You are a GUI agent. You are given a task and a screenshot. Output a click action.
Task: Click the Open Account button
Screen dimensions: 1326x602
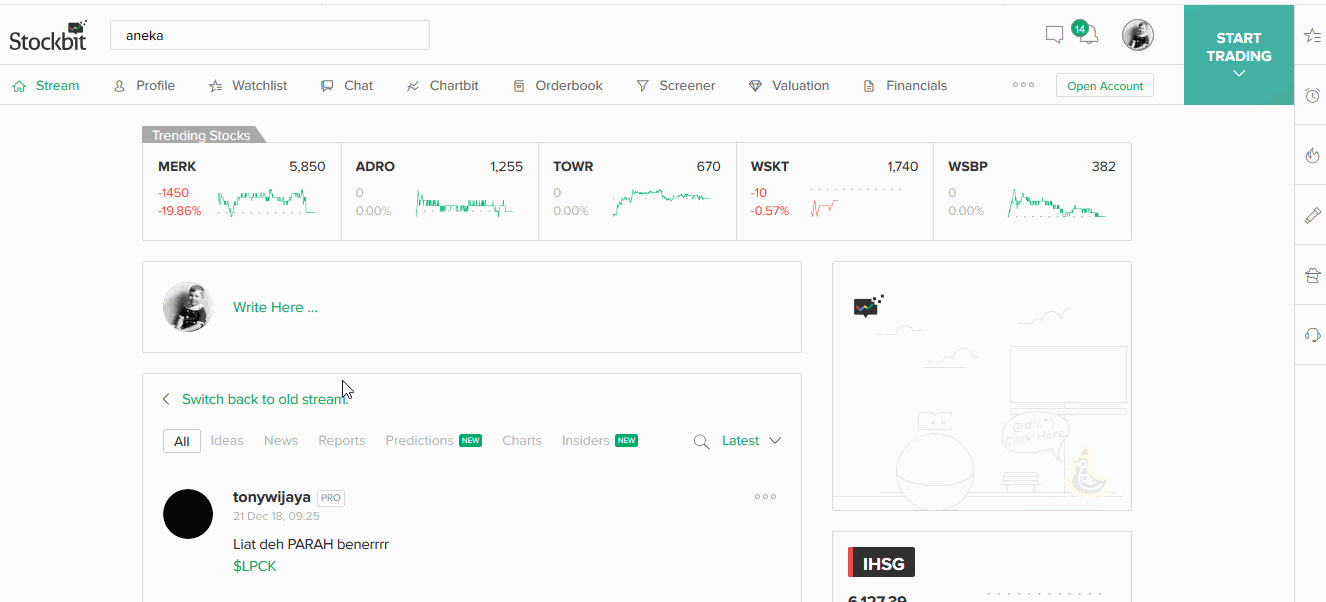tap(1105, 86)
